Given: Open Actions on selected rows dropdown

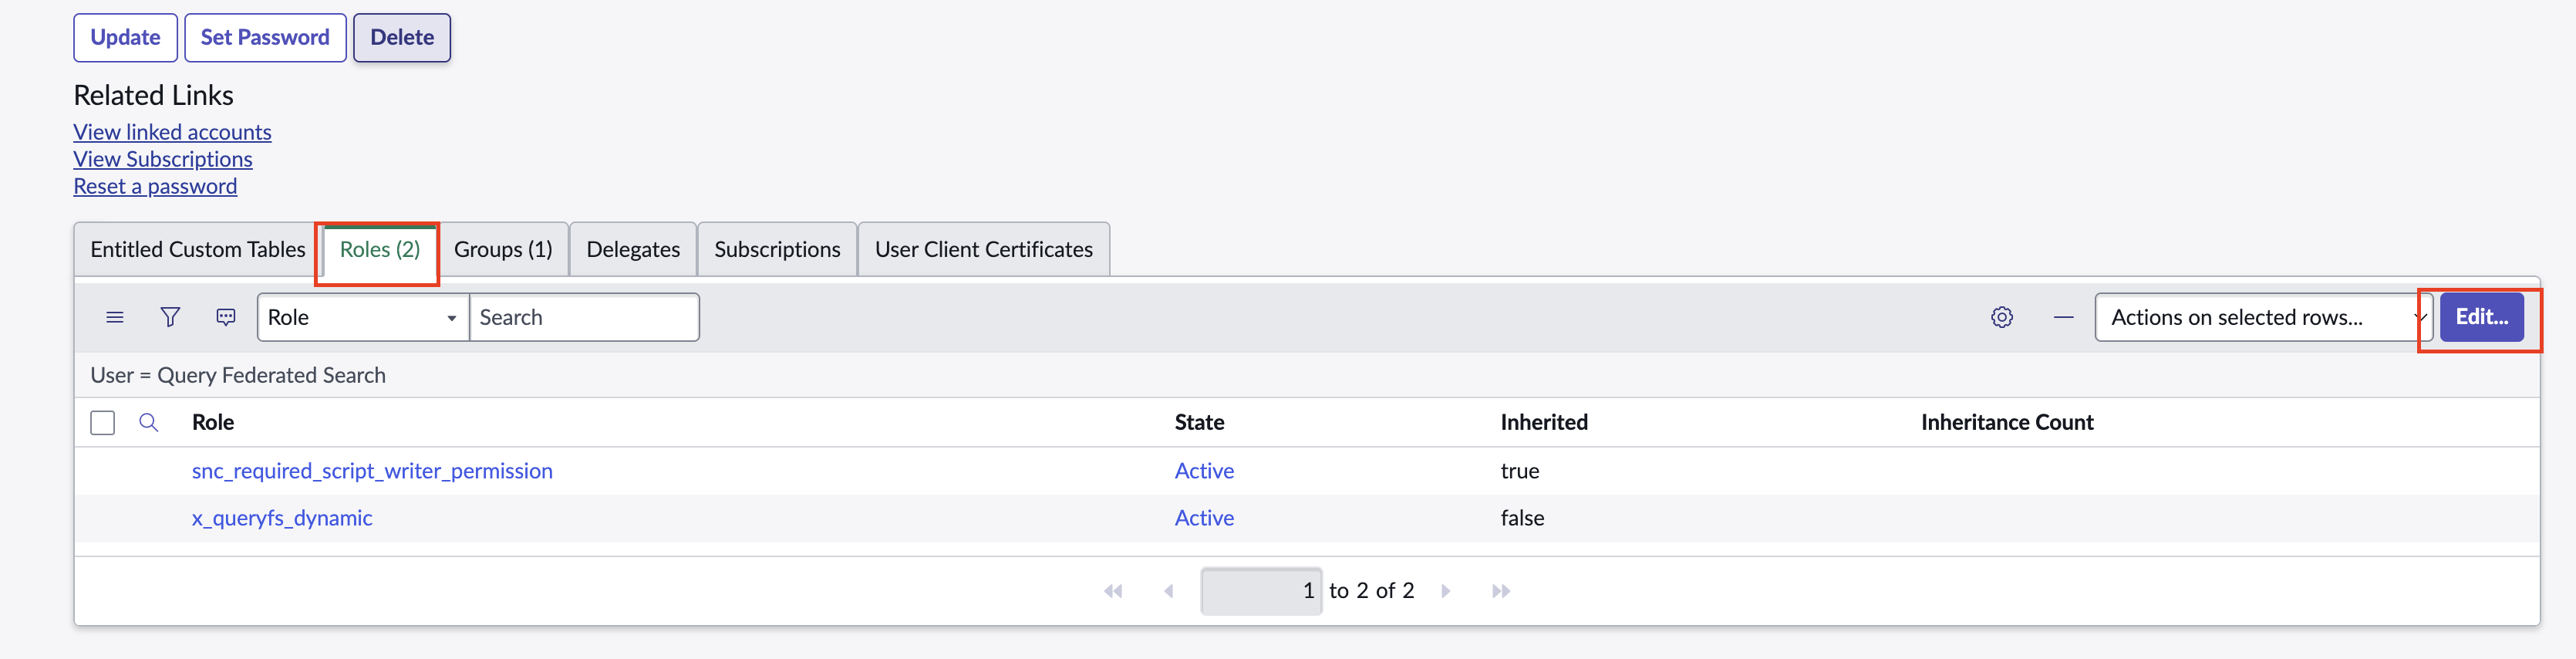Looking at the screenshot, I should 2263,317.
